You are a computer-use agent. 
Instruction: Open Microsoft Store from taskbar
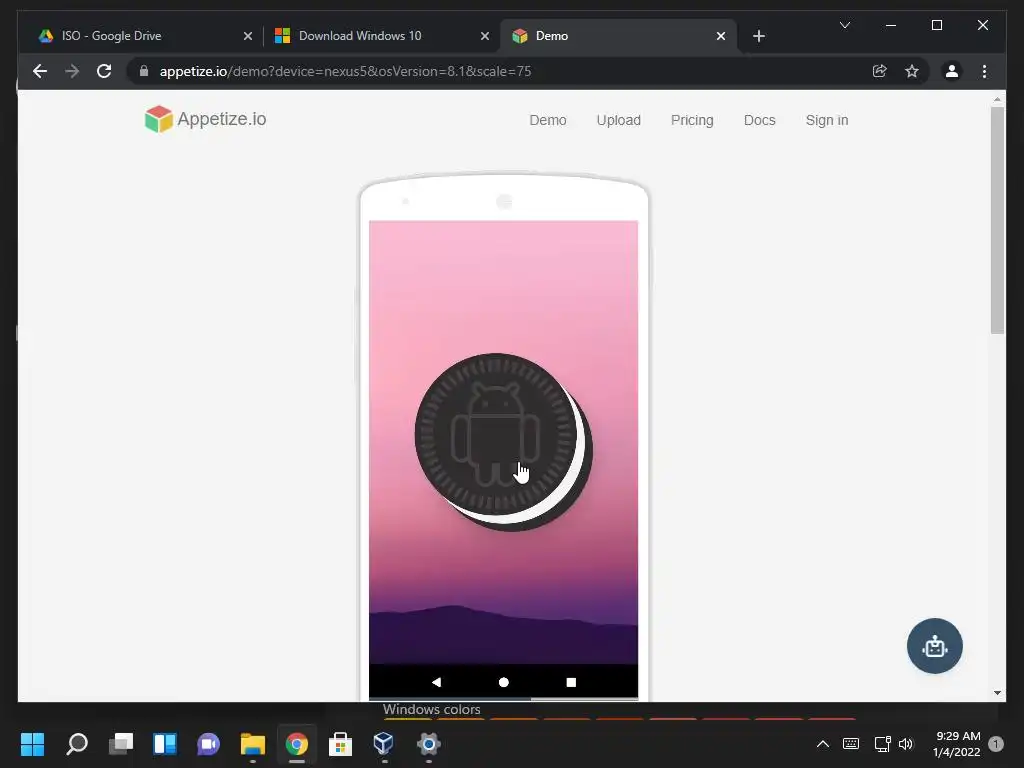click(340, 744)
